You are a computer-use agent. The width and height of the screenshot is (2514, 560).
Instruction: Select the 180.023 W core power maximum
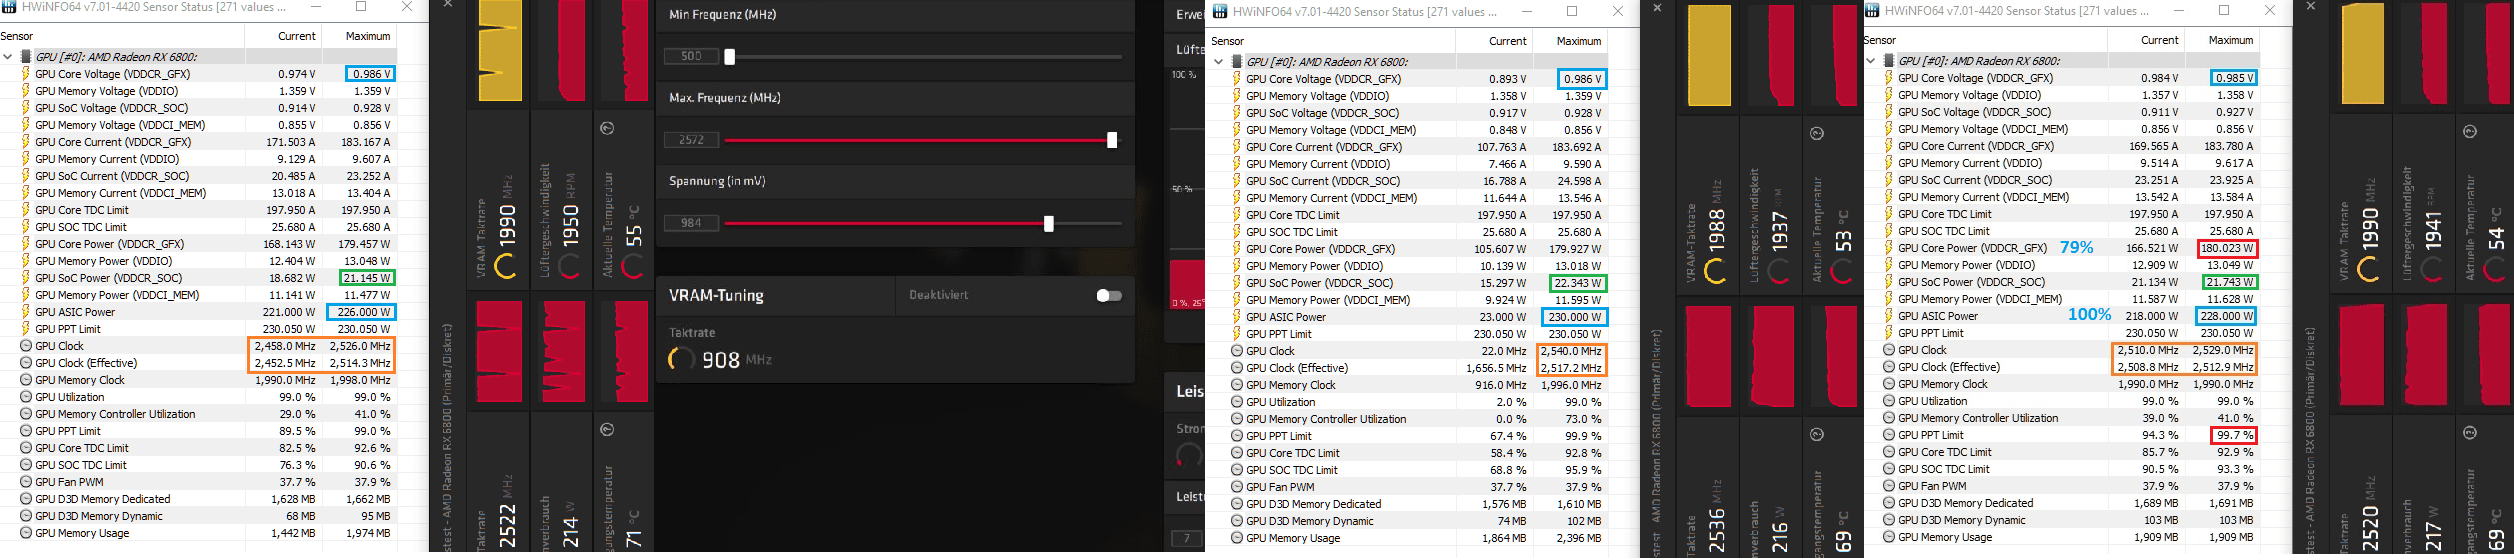pos(2227,248)
